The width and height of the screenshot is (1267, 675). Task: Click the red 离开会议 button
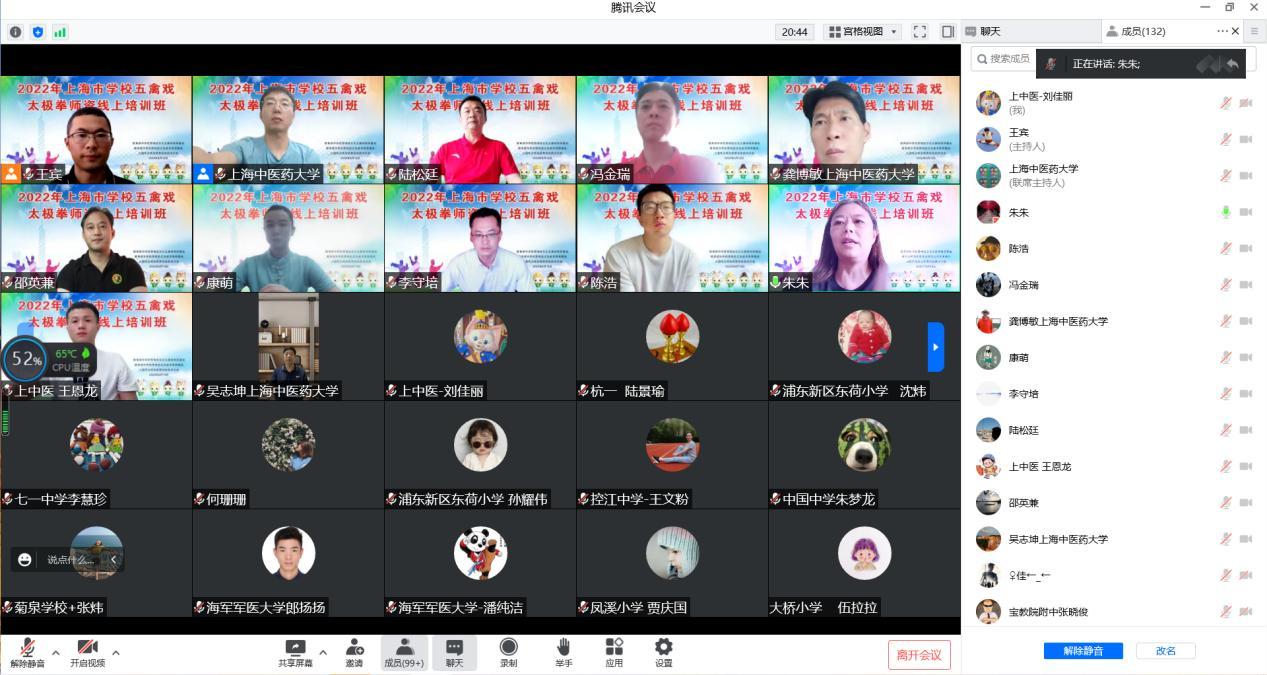pos(918,655)
